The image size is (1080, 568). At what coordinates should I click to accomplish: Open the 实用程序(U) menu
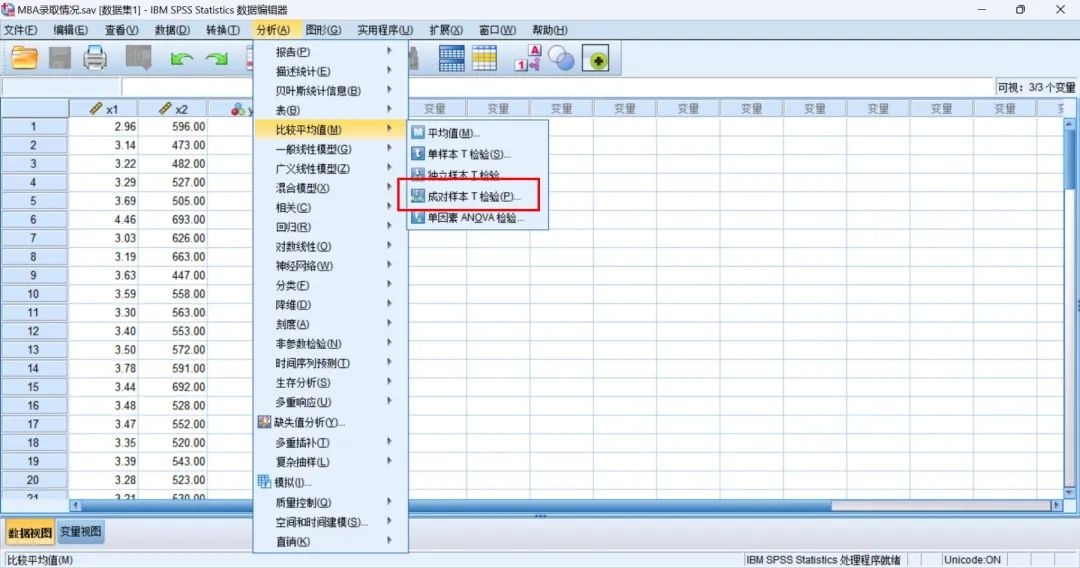pyautogui.click(x=385, y=30)
